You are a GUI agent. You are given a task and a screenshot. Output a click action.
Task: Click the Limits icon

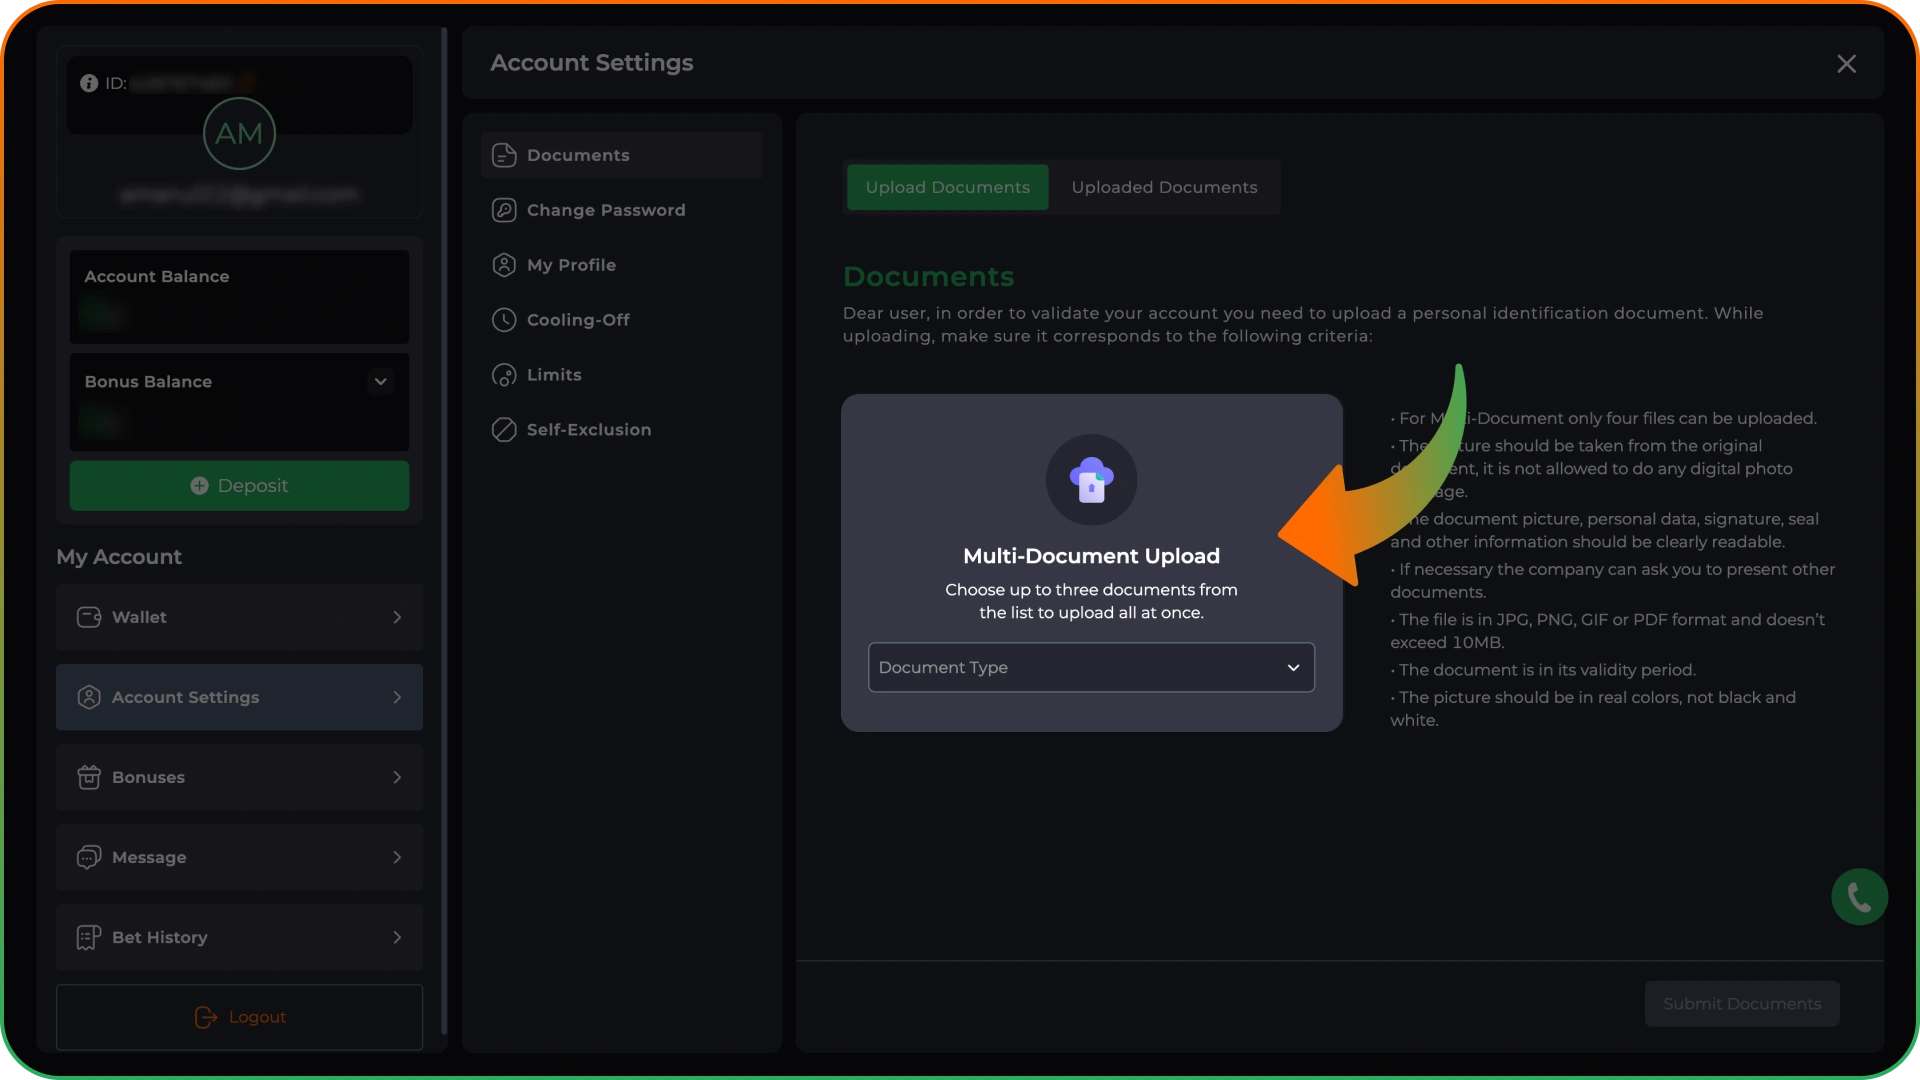click(504, 375)
